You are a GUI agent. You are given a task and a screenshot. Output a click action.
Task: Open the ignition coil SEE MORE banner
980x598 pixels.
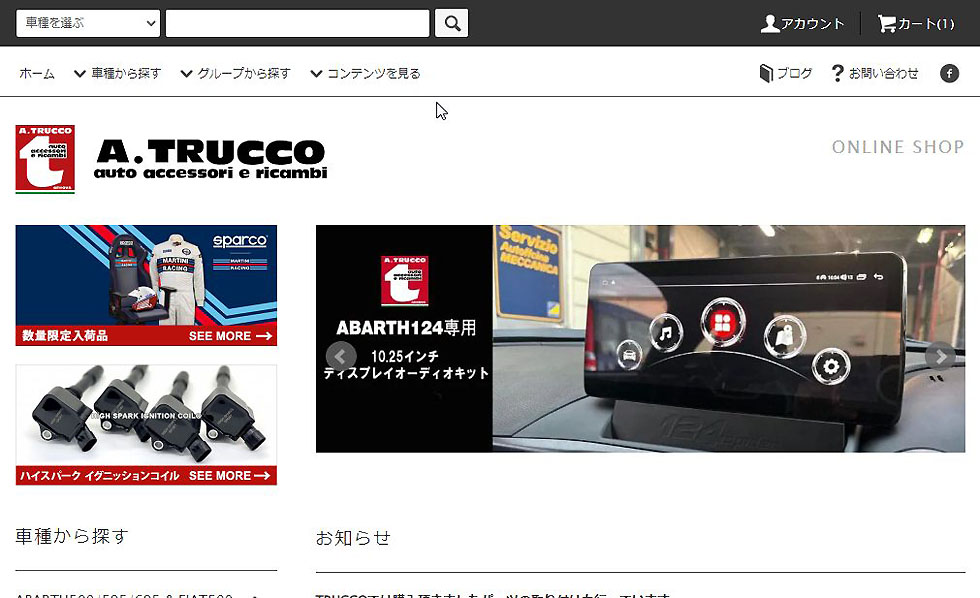tap(146, 424)
